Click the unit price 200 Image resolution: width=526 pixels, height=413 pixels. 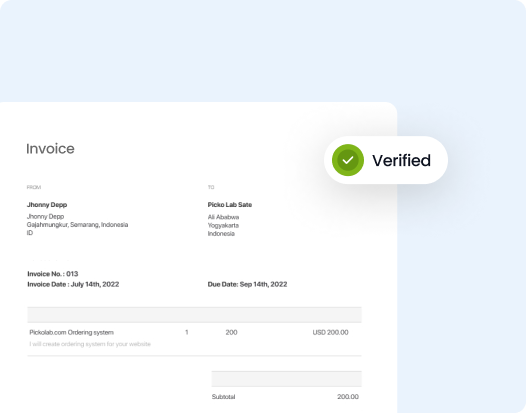(231, 332)
